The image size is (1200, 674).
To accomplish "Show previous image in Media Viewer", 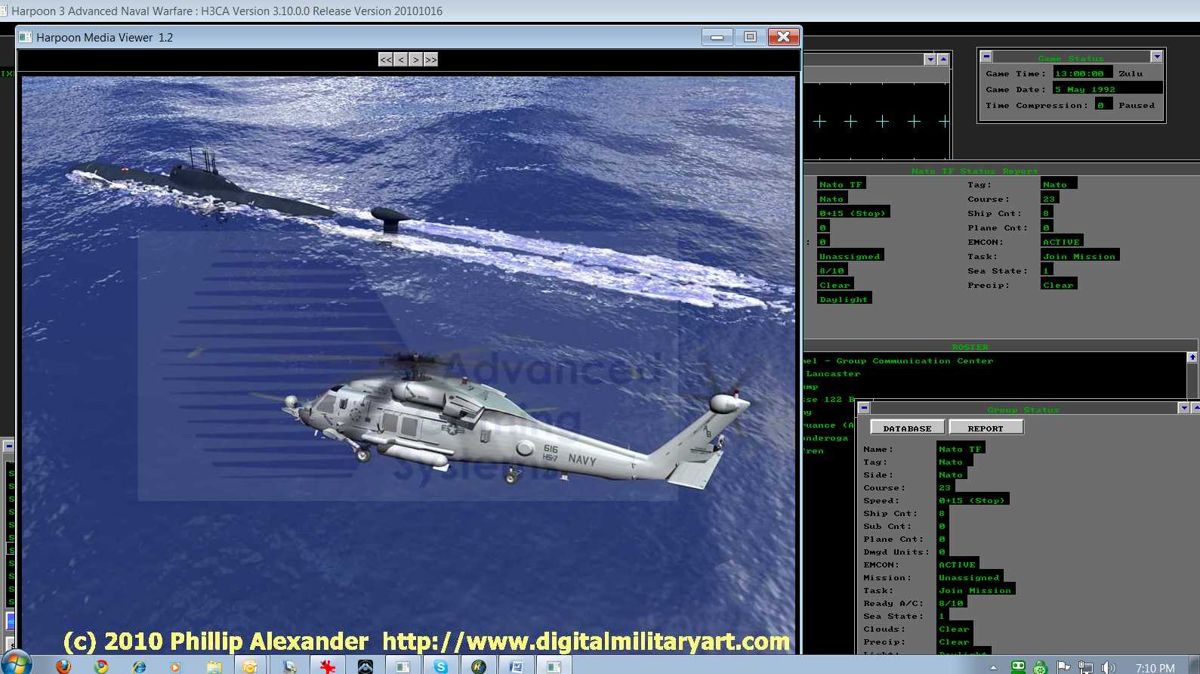I will (x=401, y=60).
